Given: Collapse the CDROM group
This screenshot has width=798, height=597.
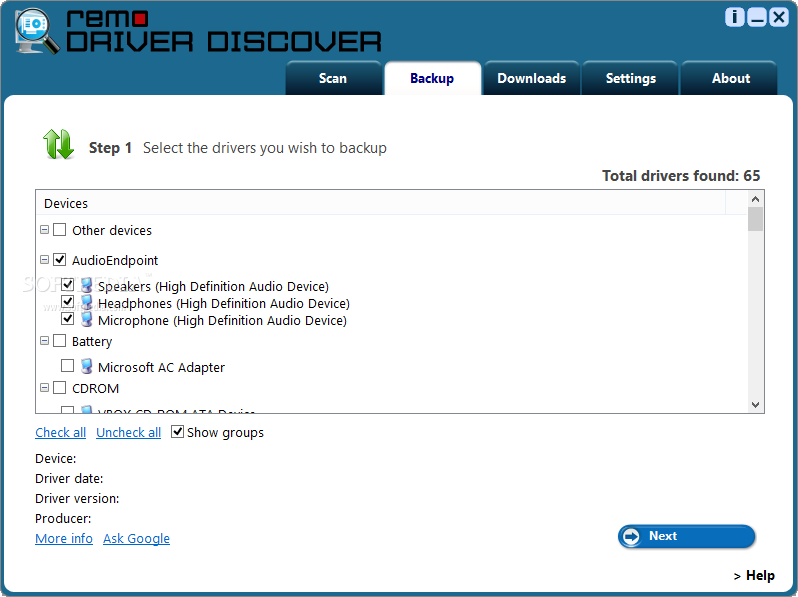Looking at the screenshot, I should (45, 387).
